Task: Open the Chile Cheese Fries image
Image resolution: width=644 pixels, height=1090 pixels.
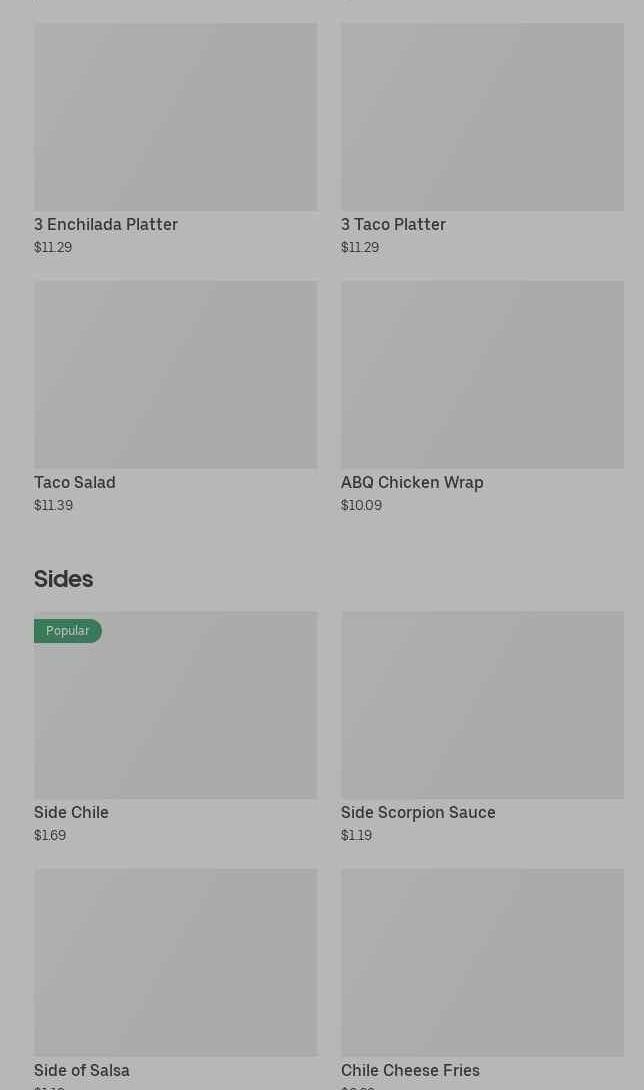Action: 482,962
